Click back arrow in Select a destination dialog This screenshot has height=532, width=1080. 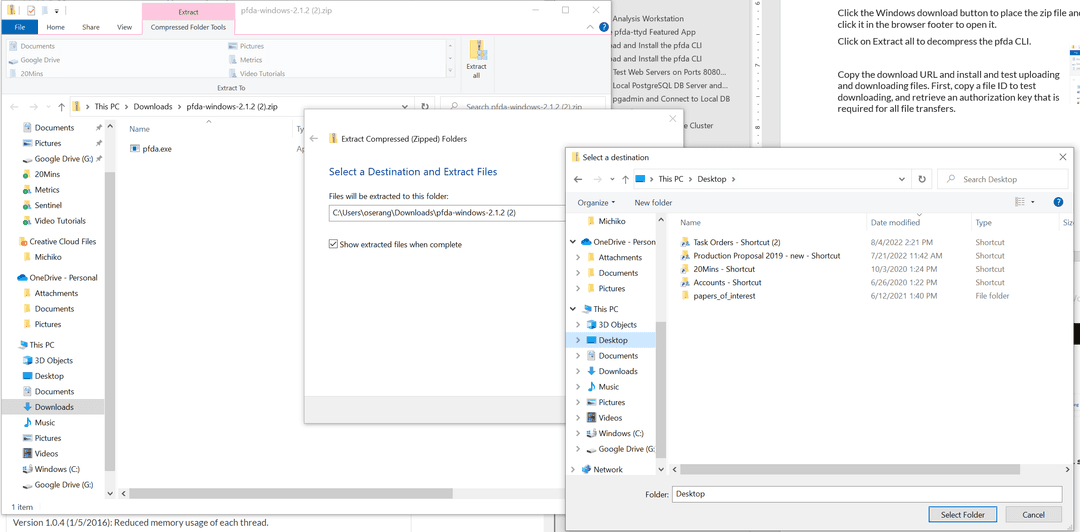pos(578,179)
